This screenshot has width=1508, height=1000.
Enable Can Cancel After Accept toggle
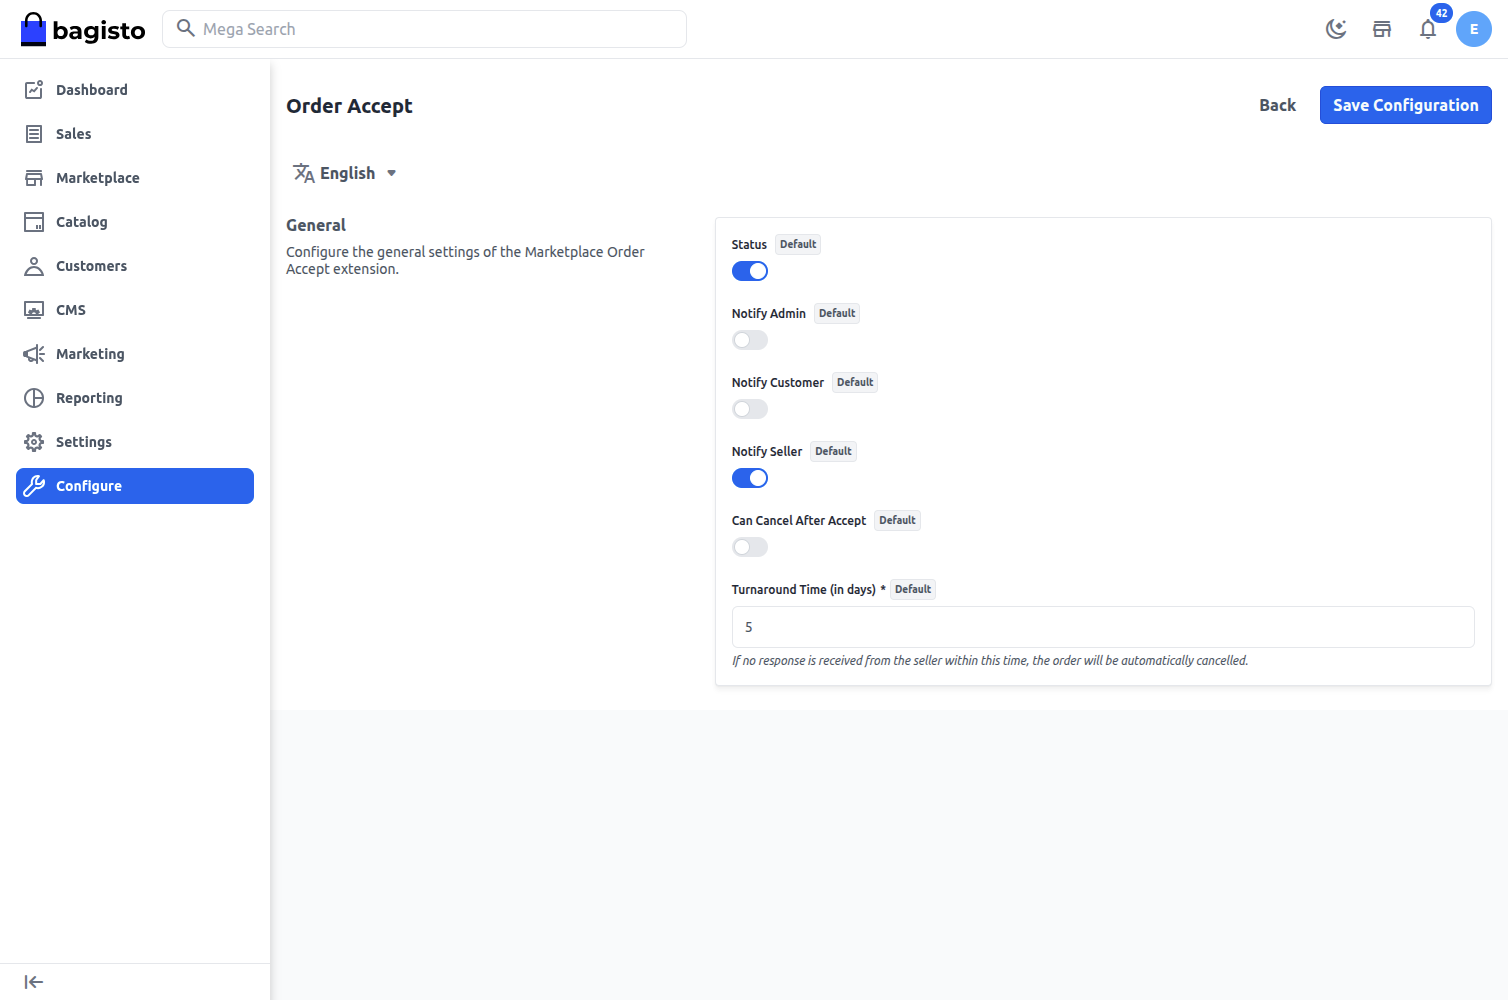pos(750,547)
